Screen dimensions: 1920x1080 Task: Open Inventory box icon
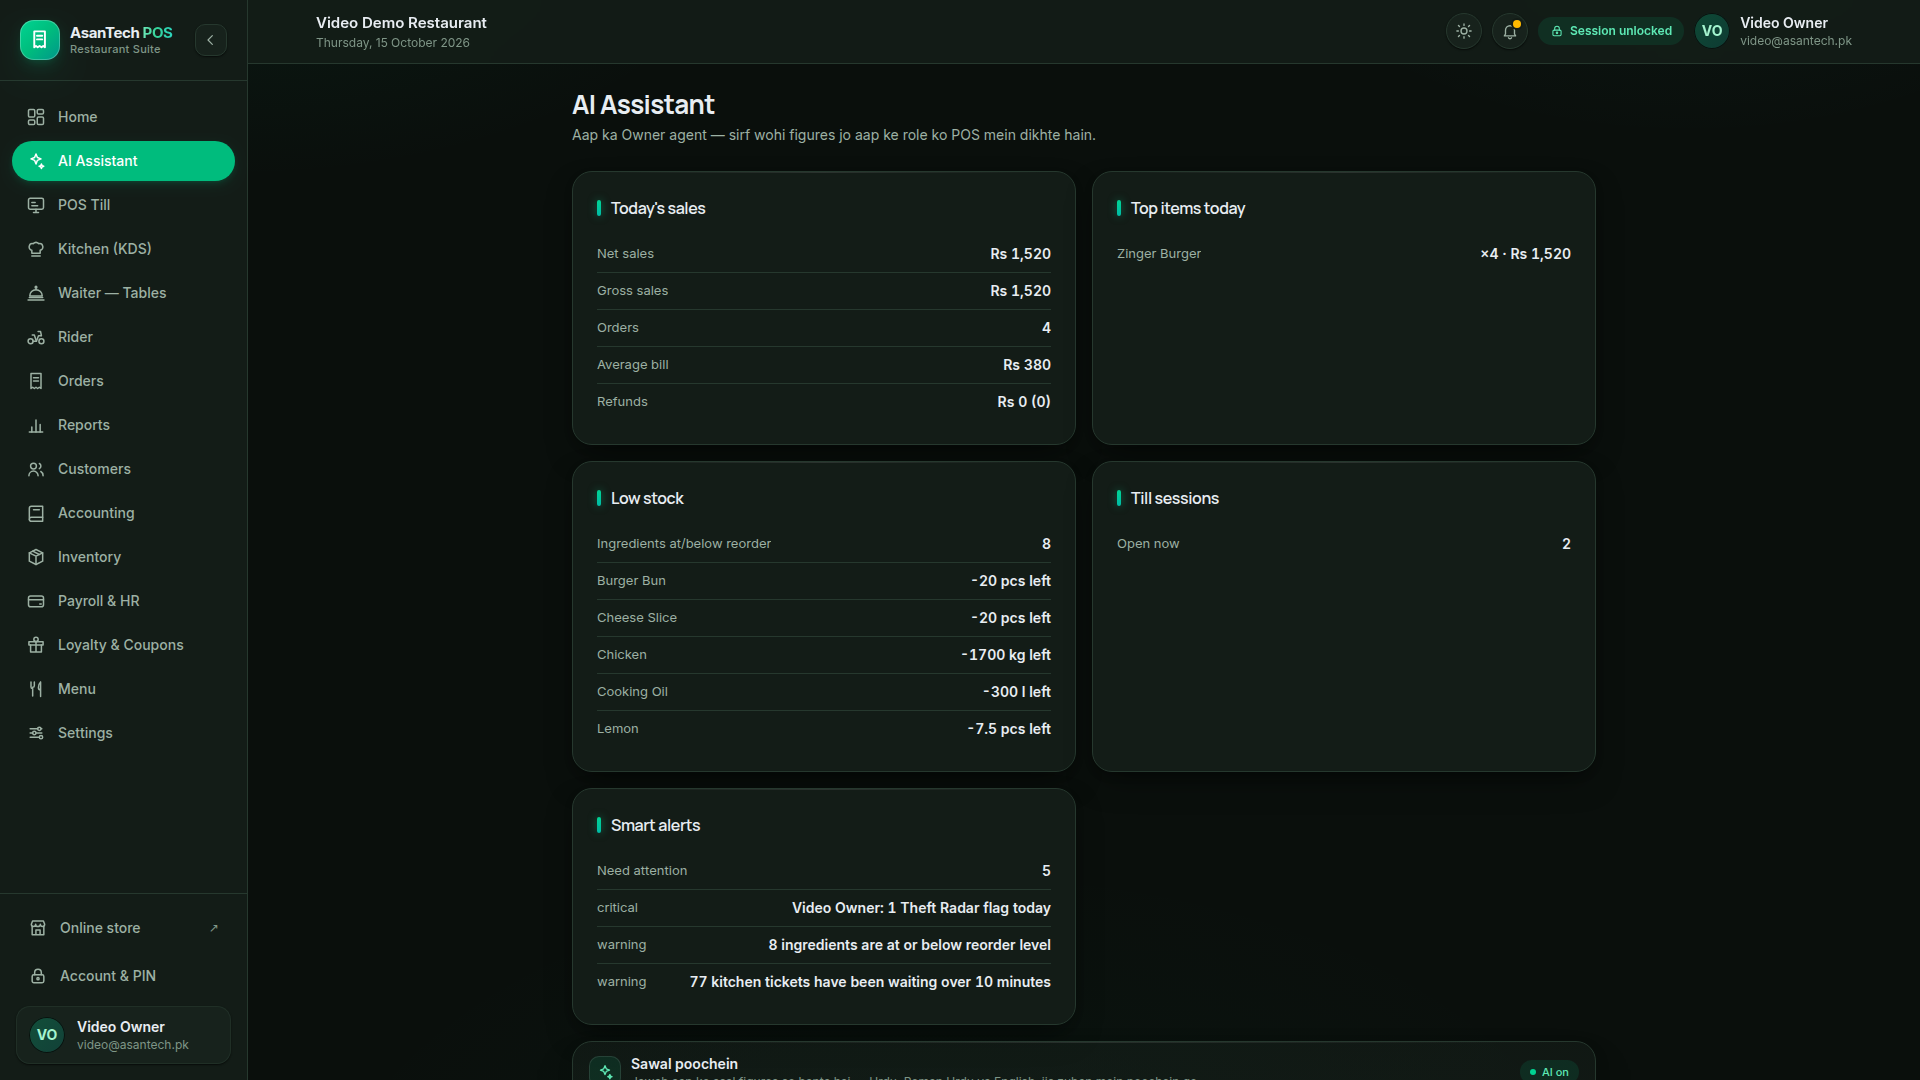point(36,557)
